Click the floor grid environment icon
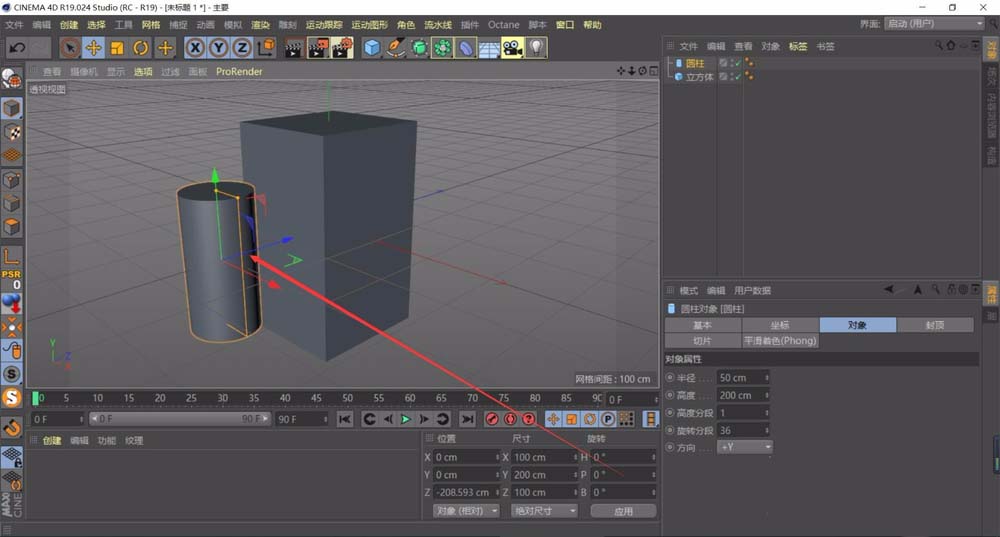Image resolution: width=1000 pixels, height=537 pixels. pos(489,48)
